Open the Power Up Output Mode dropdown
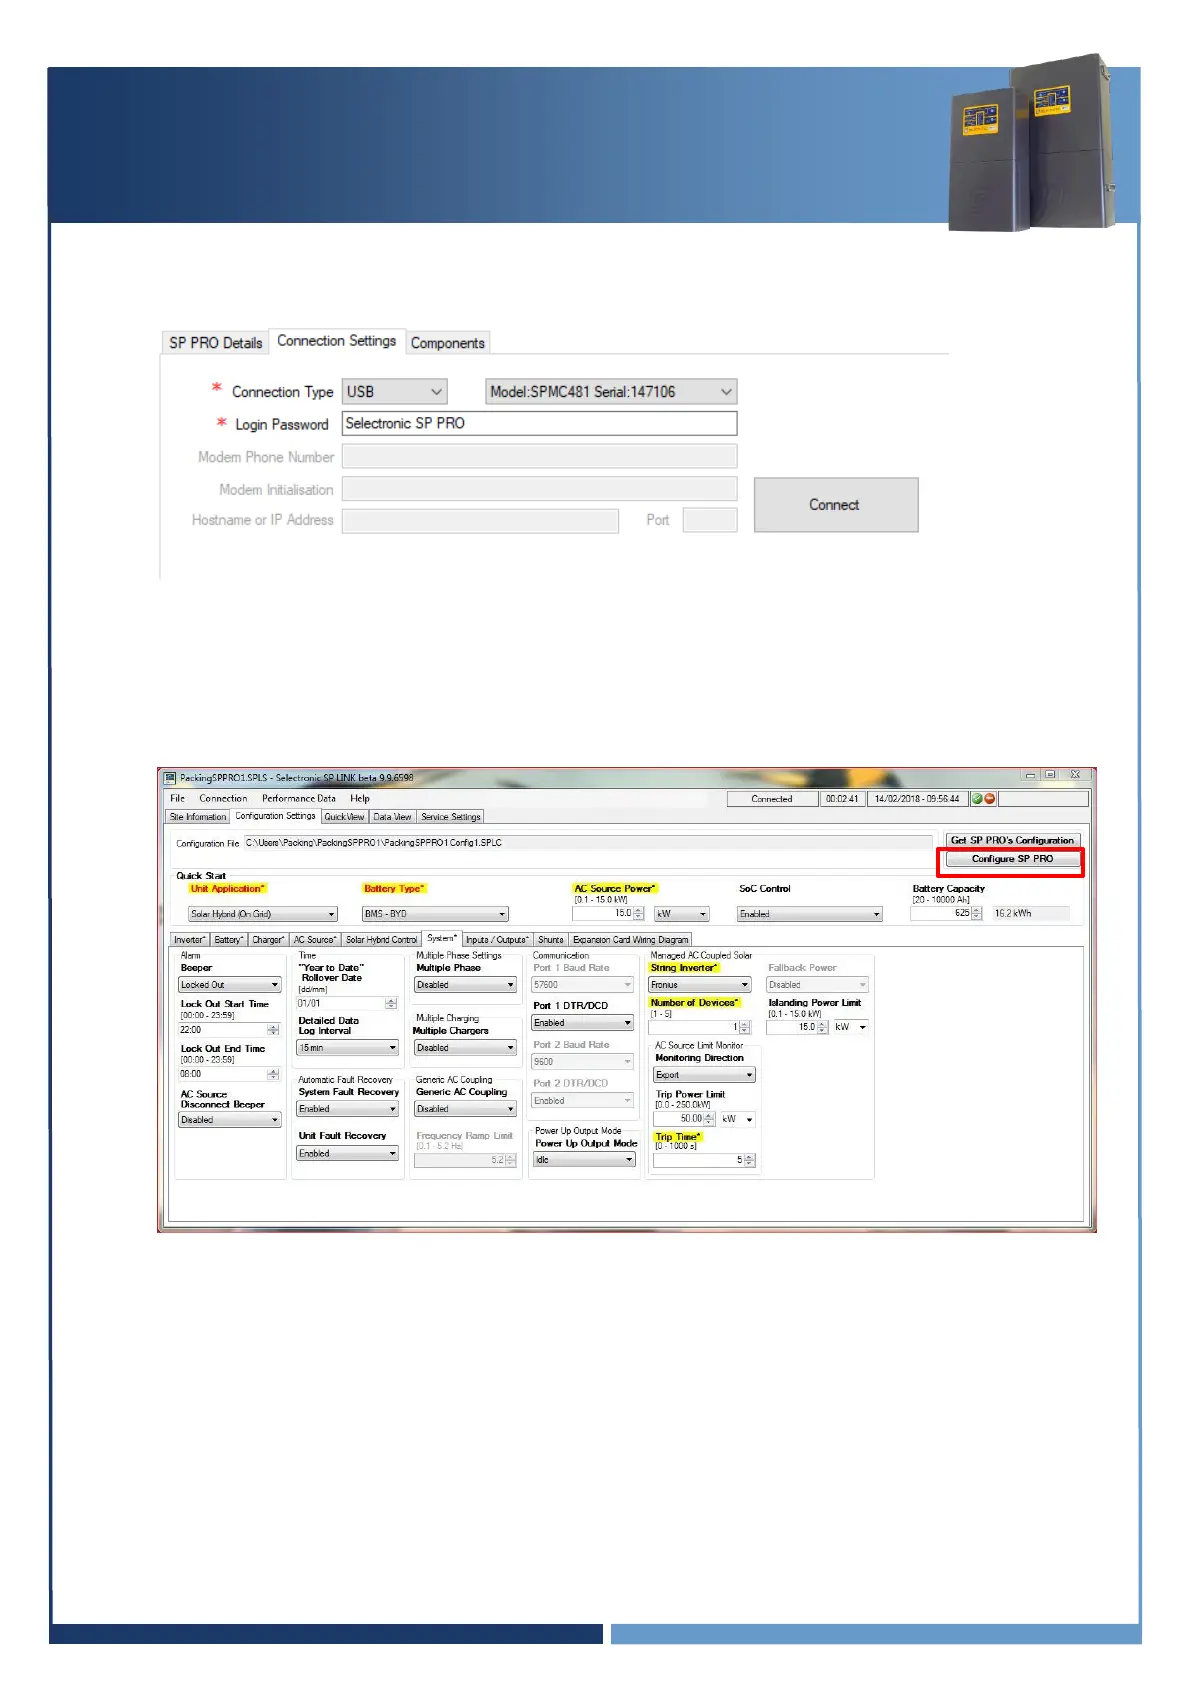The image size is (1191, 1684). [585, 1160]
